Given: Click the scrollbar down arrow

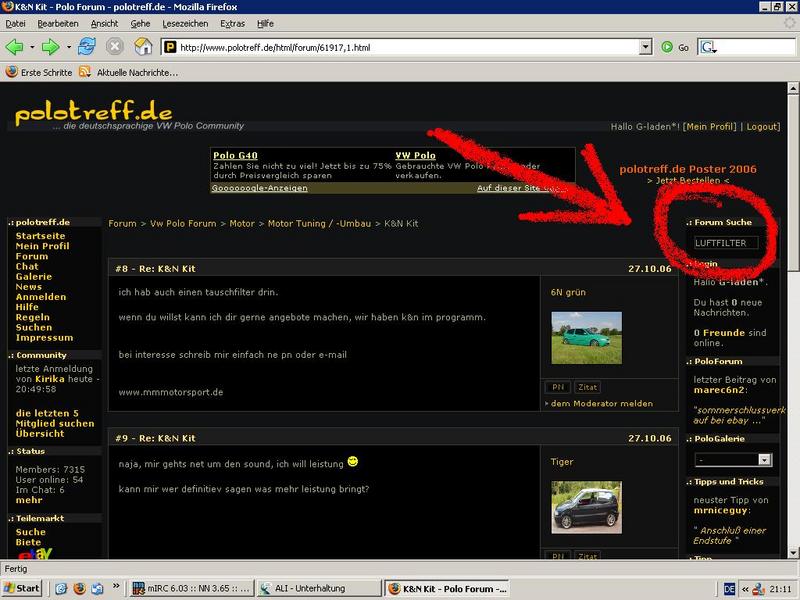Looking at the screenshot, I should [793, 553].
